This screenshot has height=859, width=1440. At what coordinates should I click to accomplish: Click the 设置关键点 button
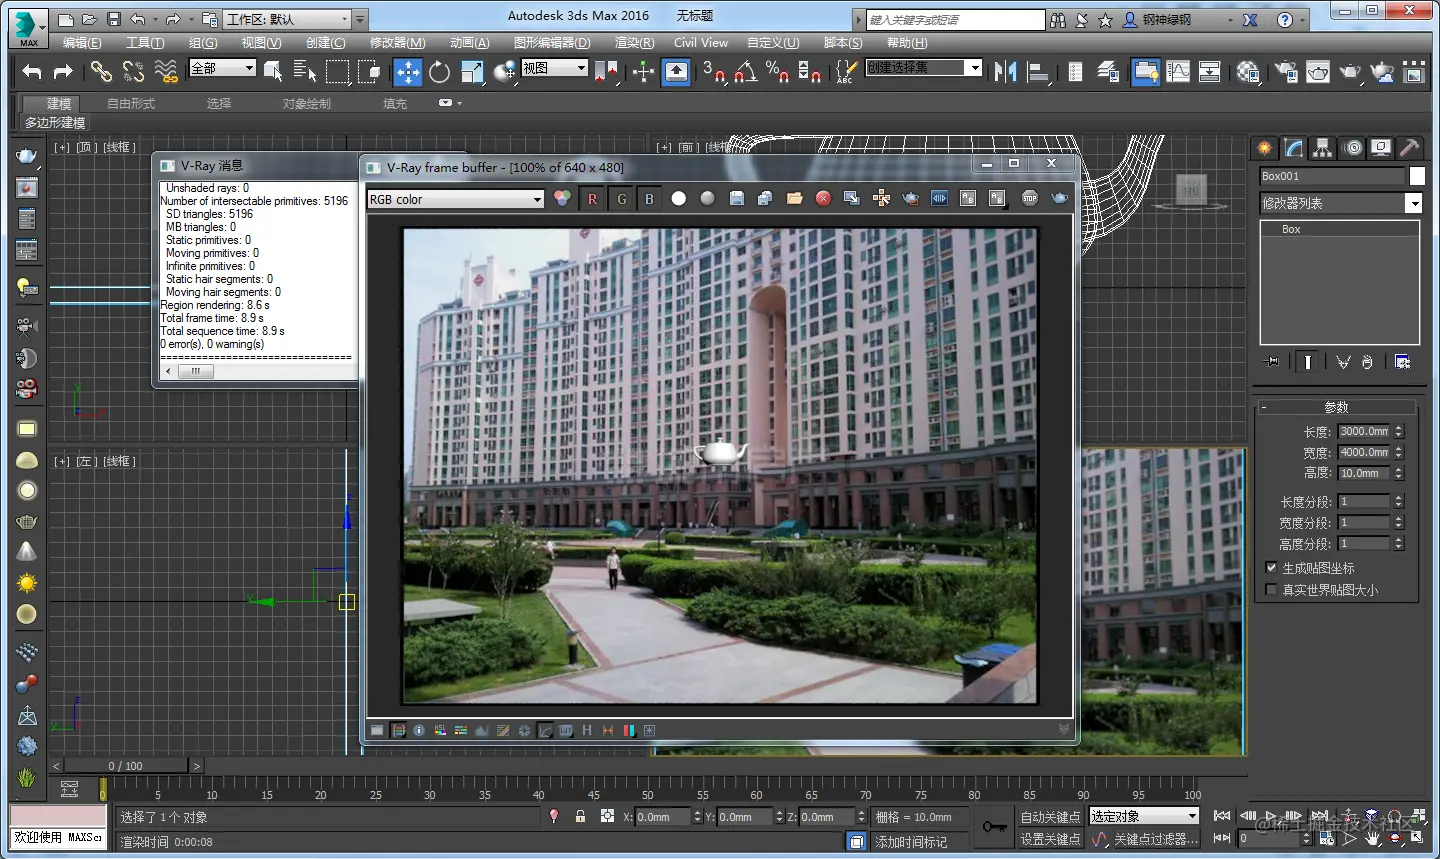(1050, 839)
